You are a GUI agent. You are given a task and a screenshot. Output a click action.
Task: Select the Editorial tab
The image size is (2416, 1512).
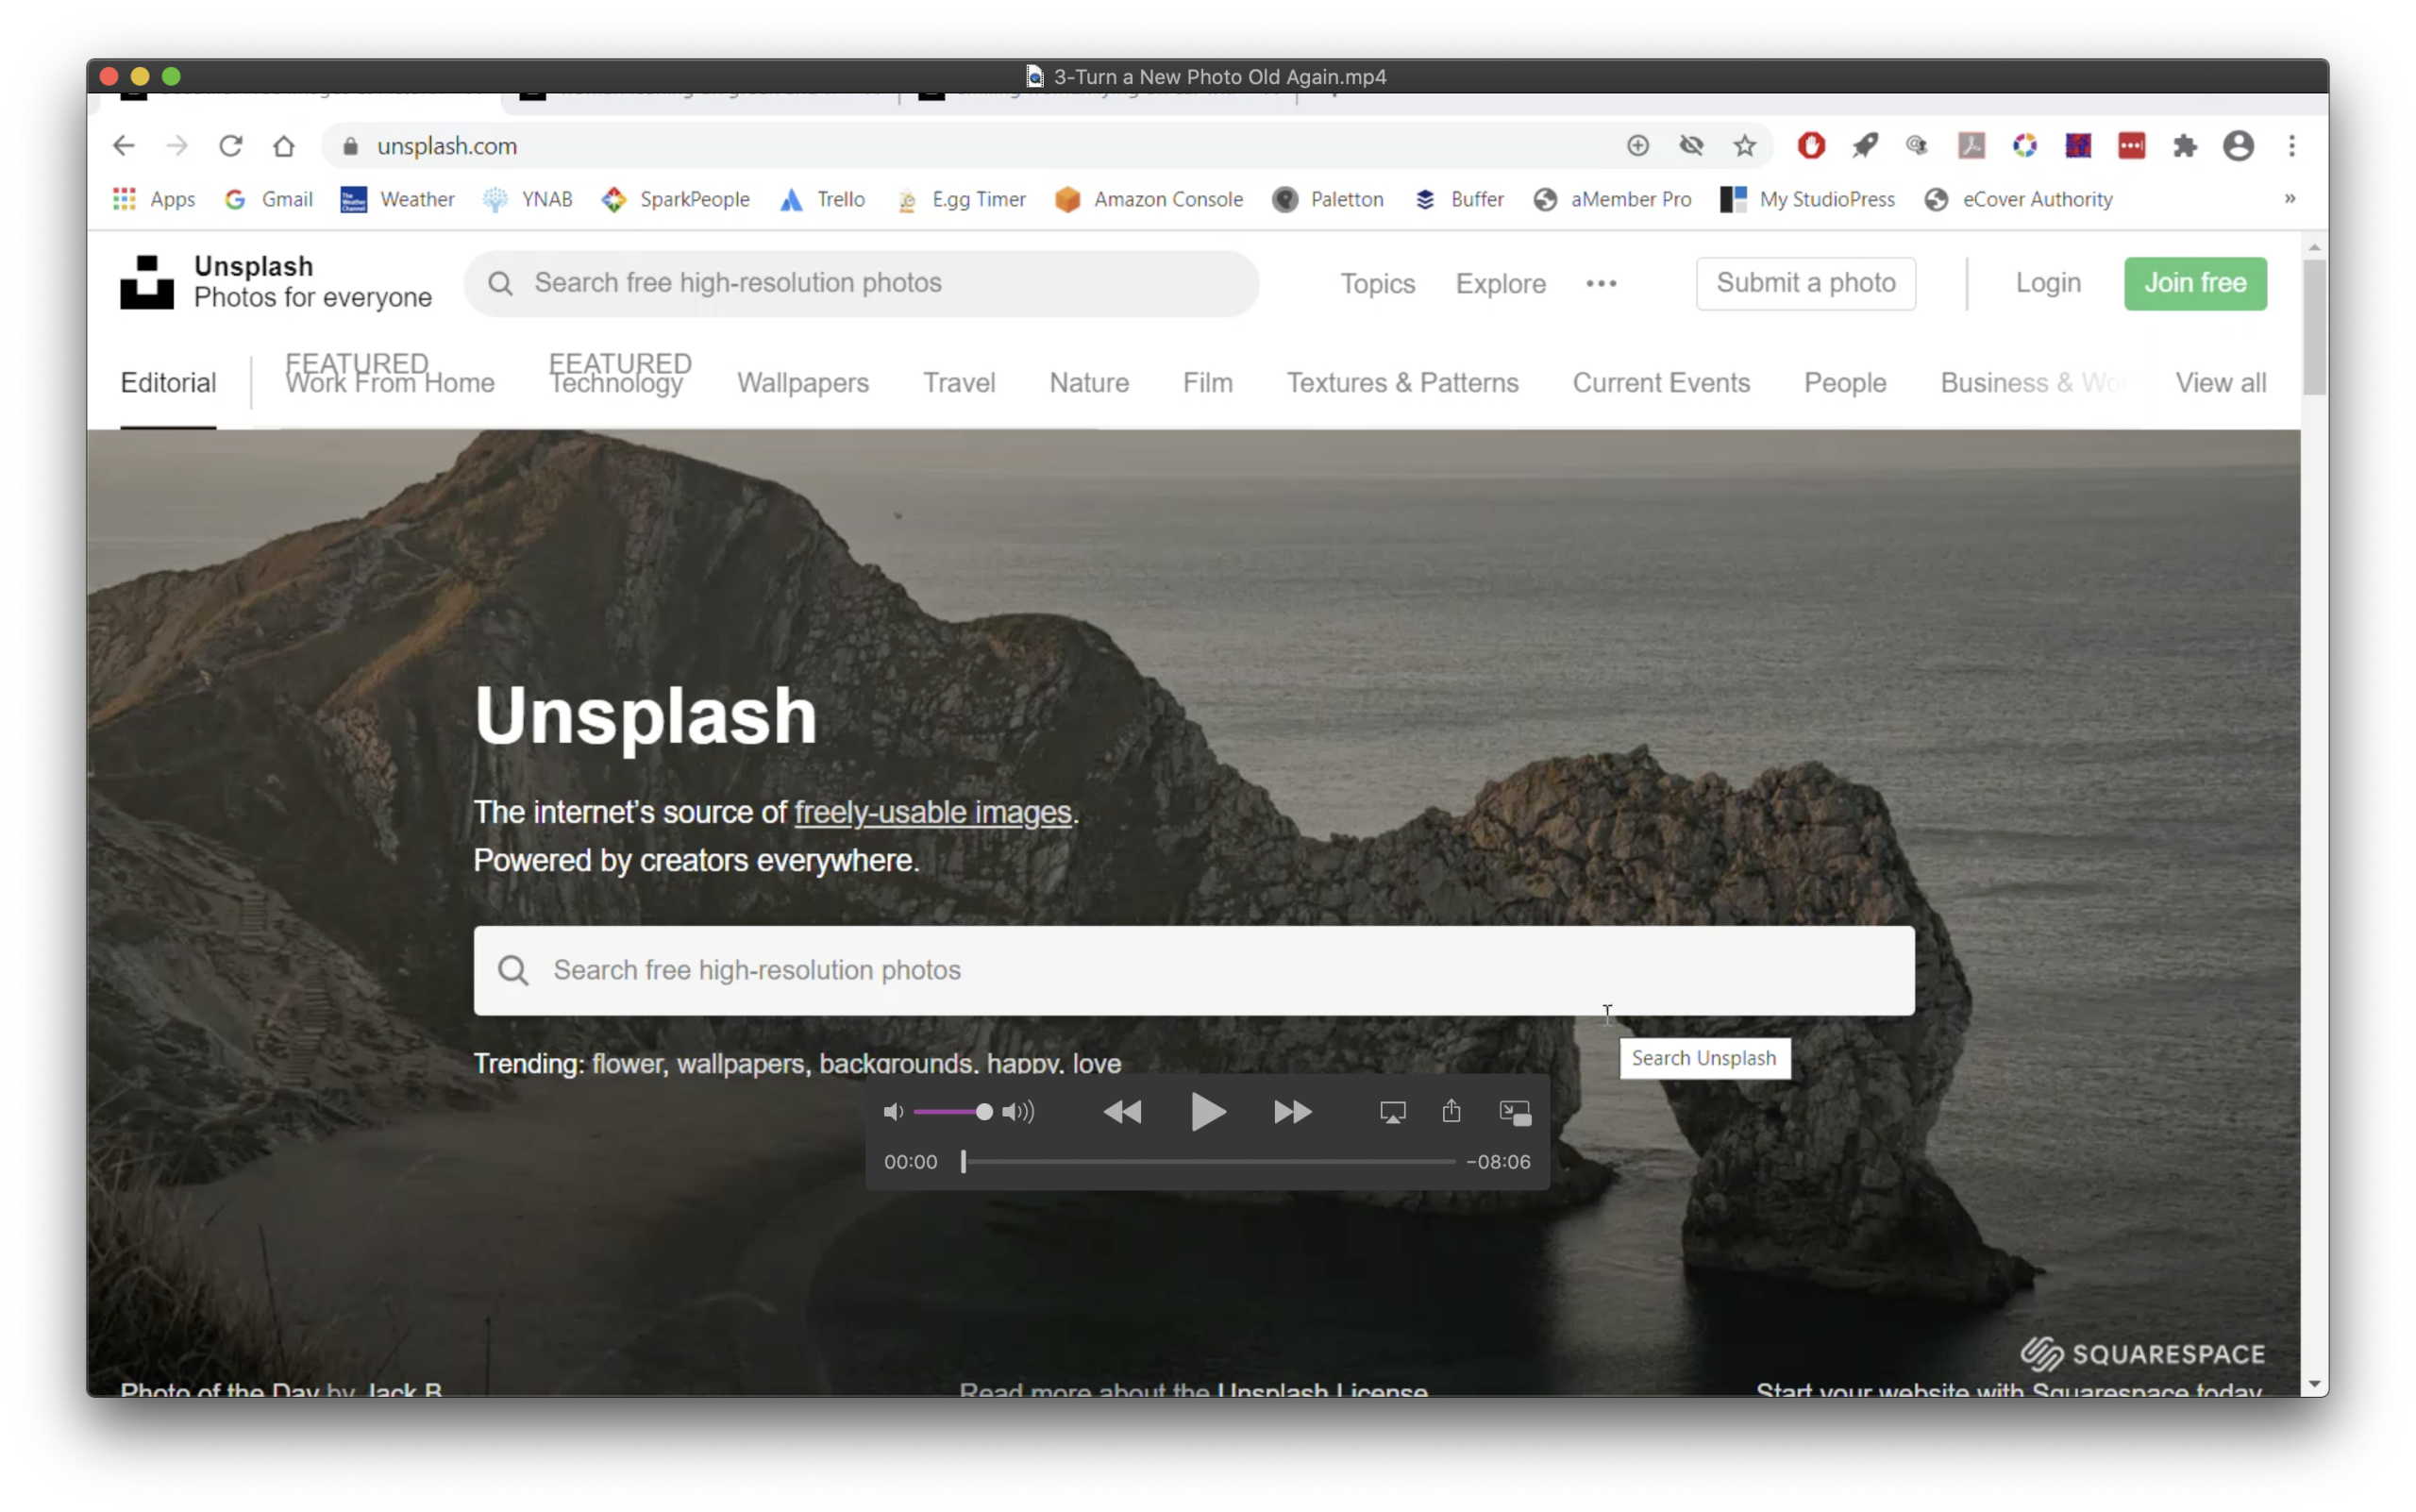pyautogui.click(x=168, y=383)
